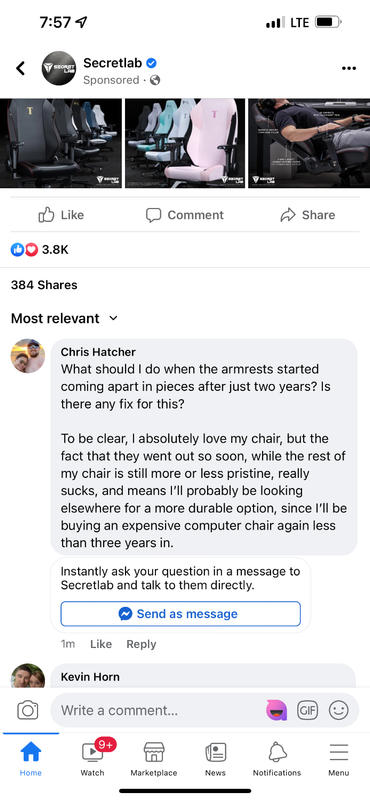The image size is (370, 800).
Task: Go to the Notifications tab
Action: (277, 759)
